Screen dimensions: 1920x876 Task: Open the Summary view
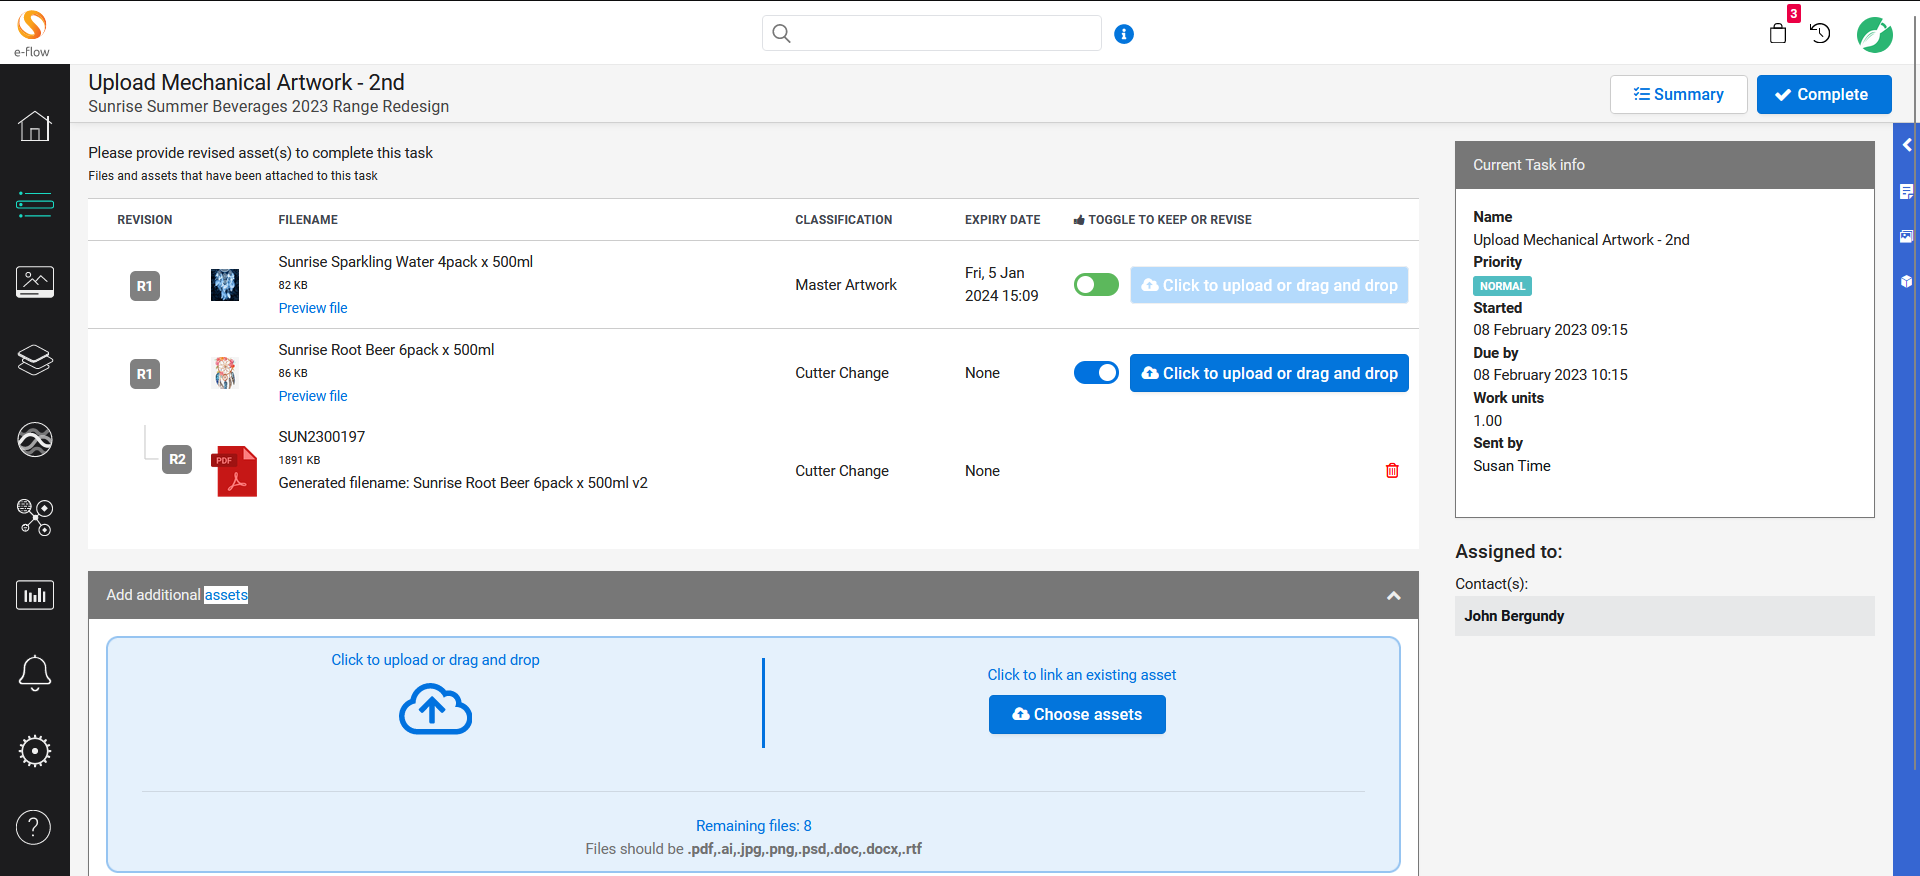1679,94
